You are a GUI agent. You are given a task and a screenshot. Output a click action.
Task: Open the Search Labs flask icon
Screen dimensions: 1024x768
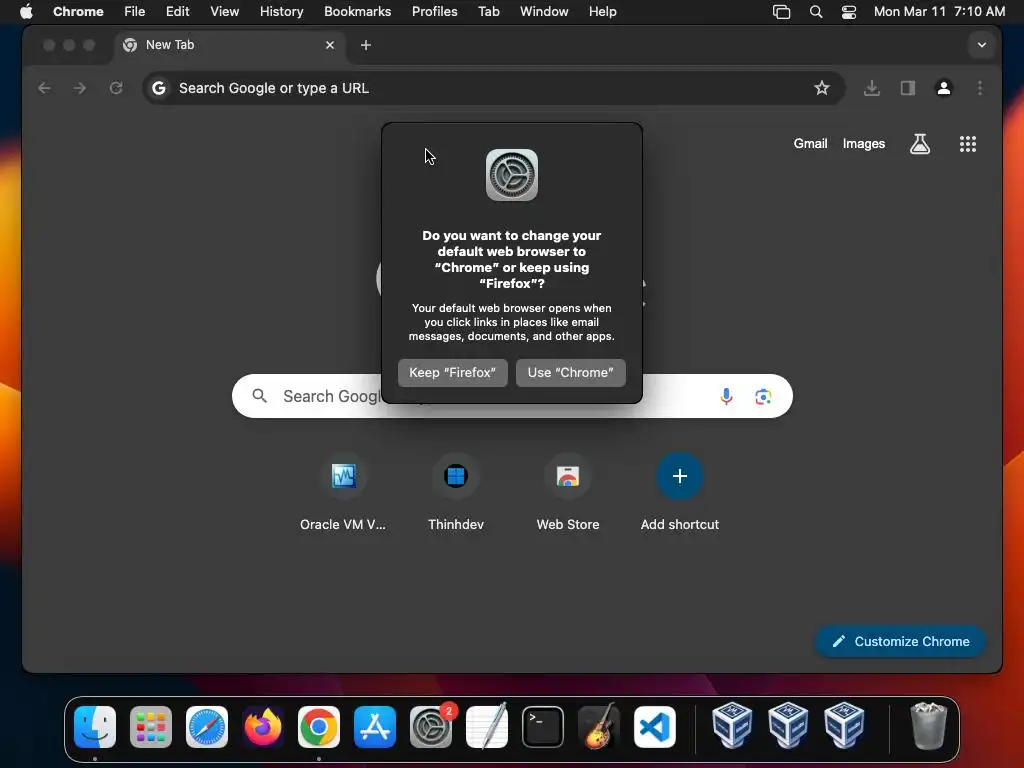point(920,144)
